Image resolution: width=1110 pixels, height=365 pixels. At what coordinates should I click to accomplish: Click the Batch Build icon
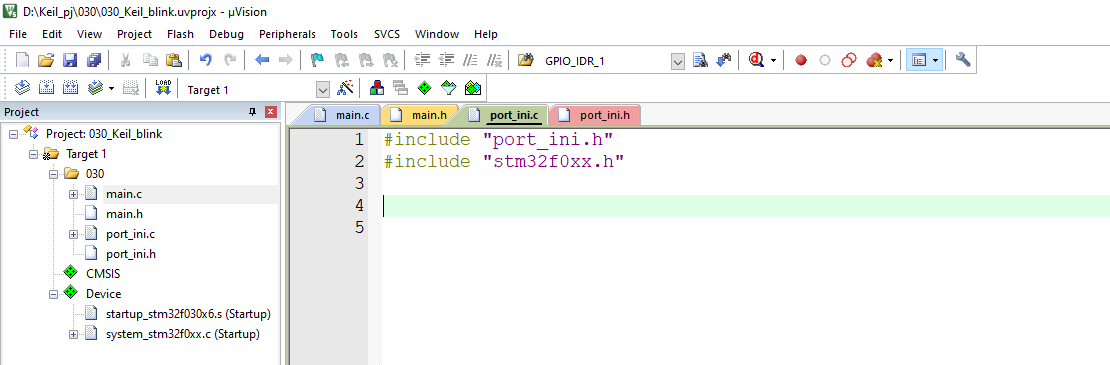pyautogui.click(x=96, y=88)
